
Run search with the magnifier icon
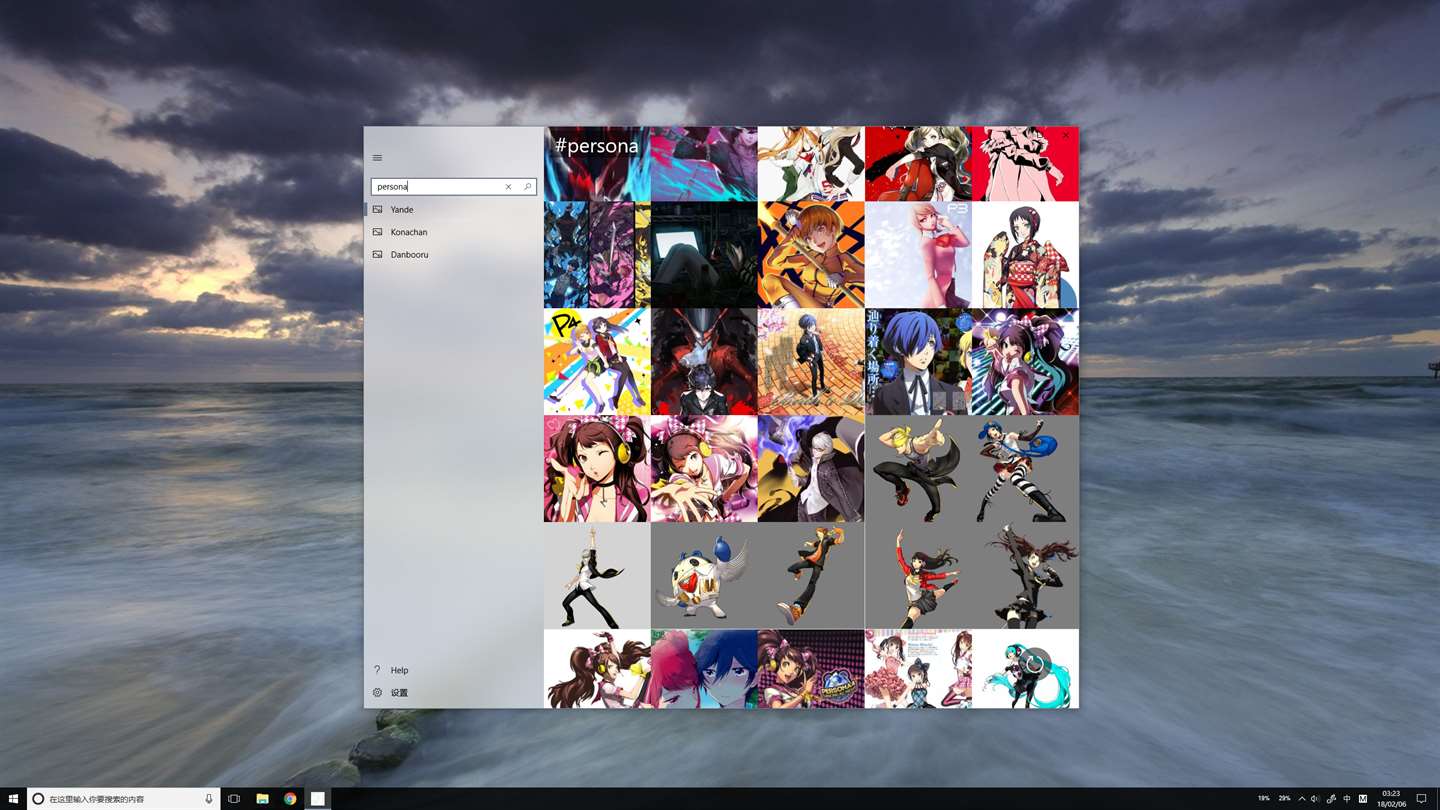click(527, 187)
